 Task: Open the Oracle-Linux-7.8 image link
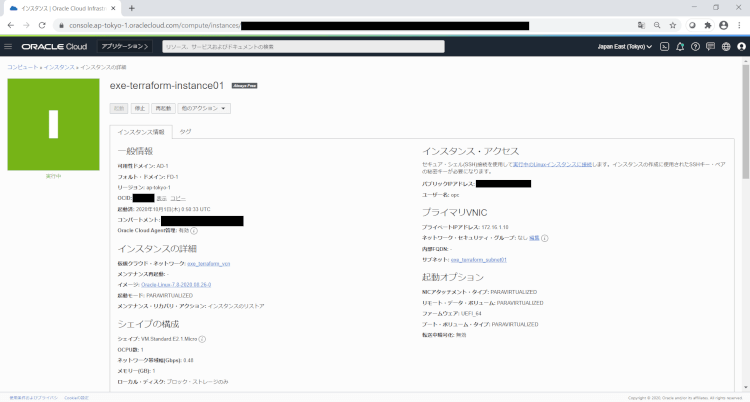click(176, 285)
